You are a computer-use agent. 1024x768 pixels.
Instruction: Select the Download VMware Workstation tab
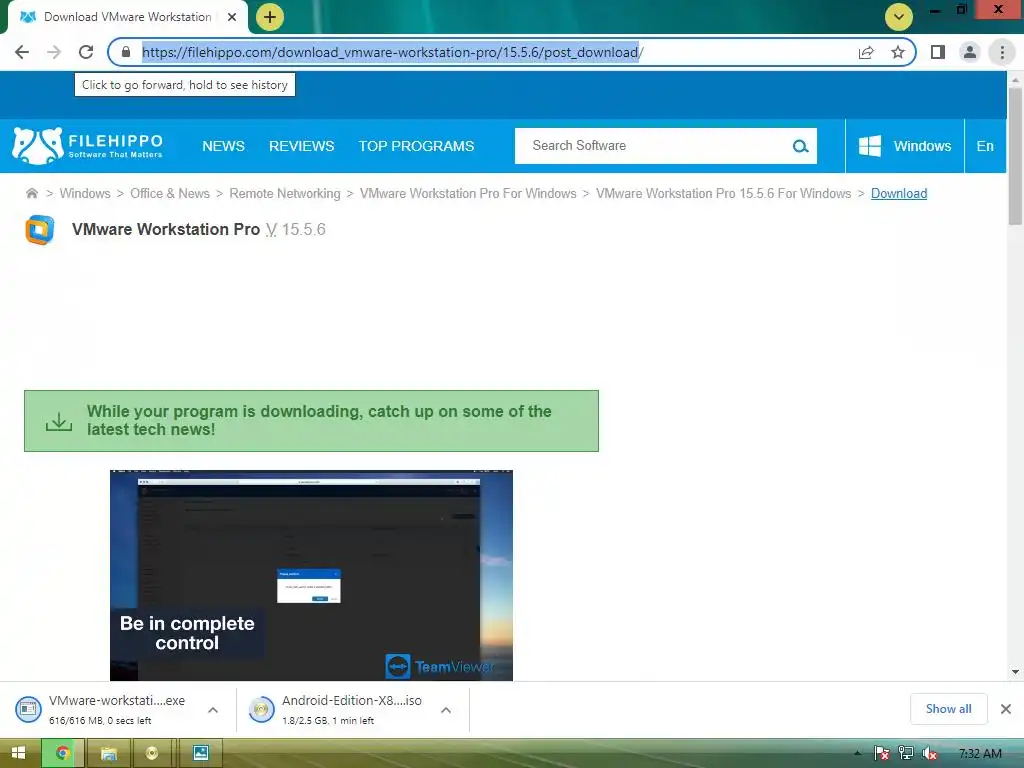(x=127, y=17)
